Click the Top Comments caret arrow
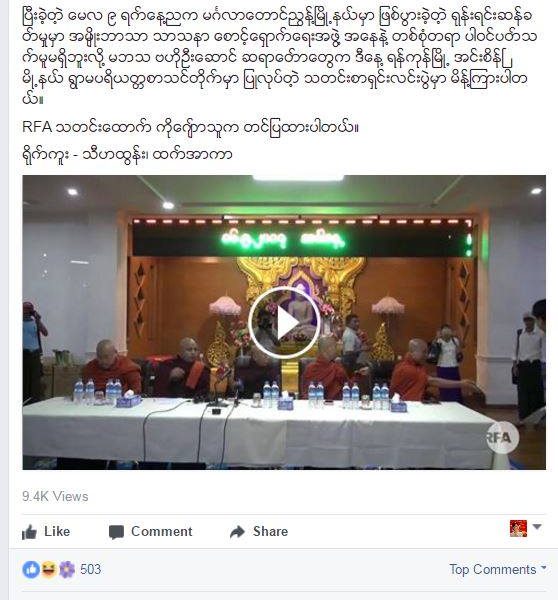The height and width of the screenshot is (600, 558). (543, 568)
